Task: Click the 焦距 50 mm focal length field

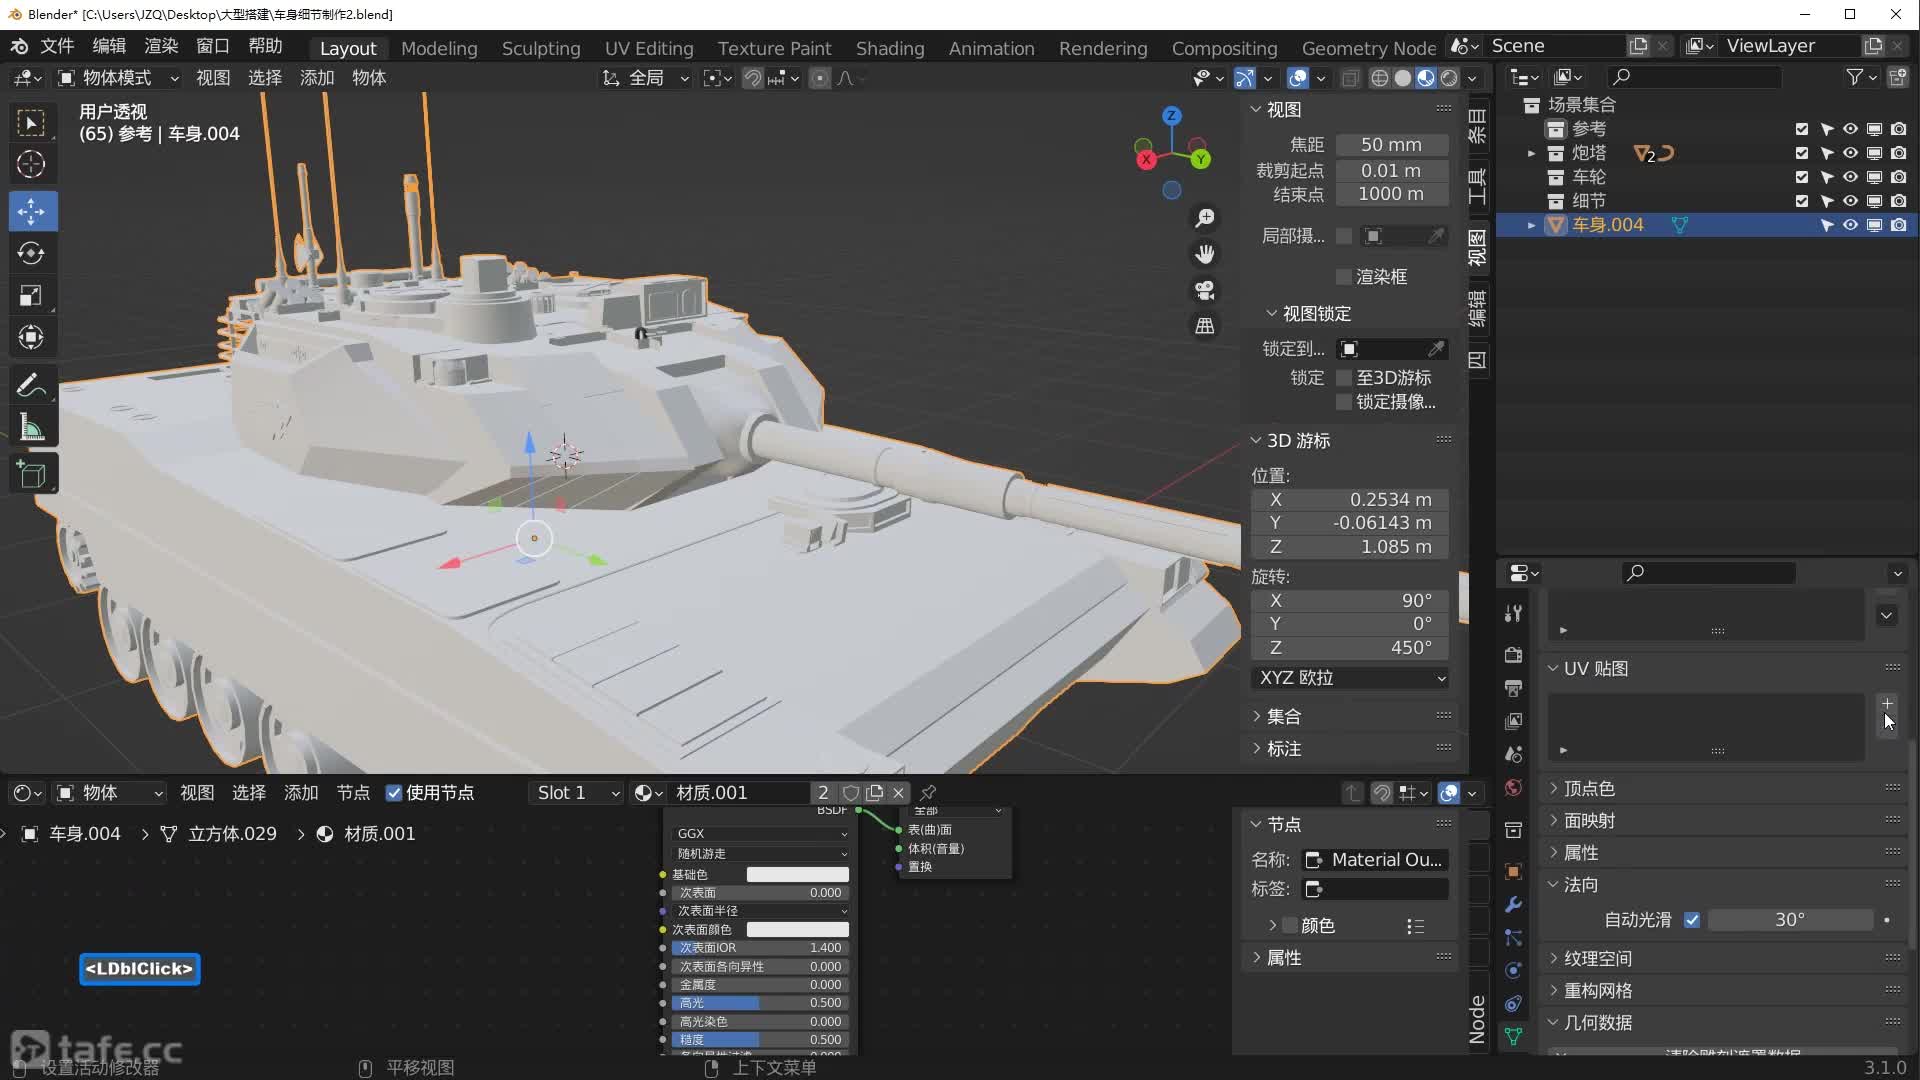Action: (1390, 145)
